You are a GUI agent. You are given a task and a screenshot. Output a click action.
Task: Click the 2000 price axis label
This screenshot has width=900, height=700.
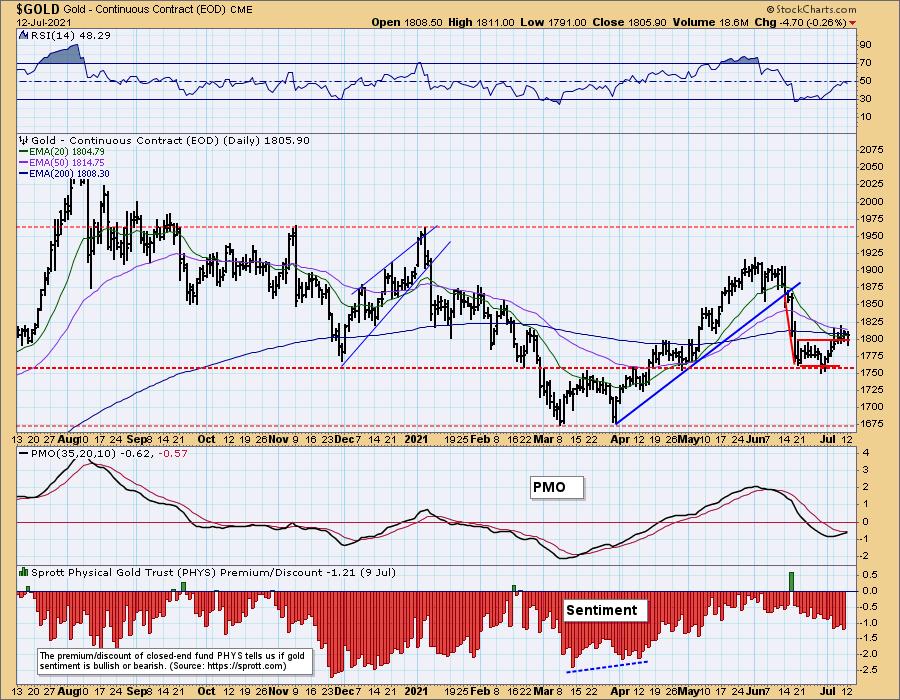click(x=871, y=201)
